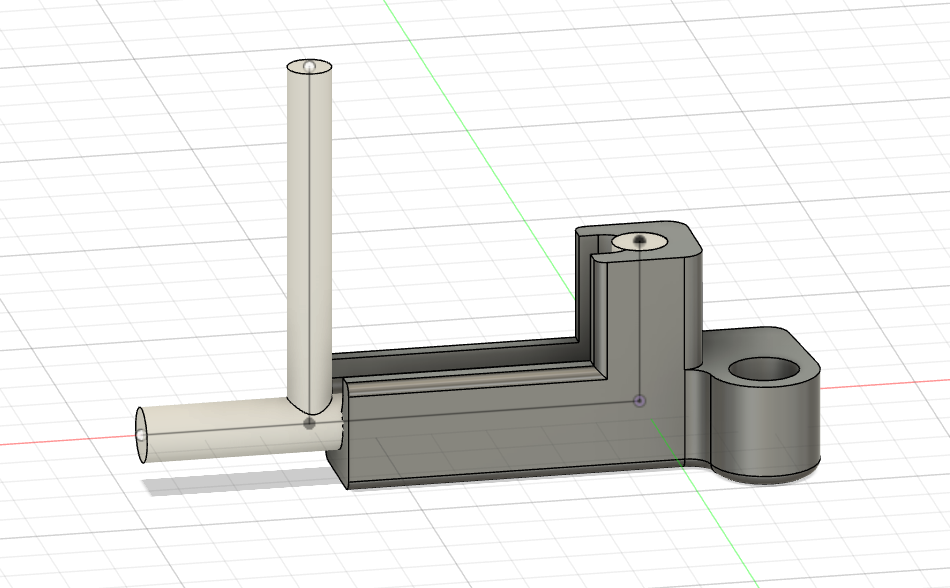Select the sketch point on the horizontal cylinder's left end
Image resolution: width=950 pixels, height=588 pixels.
142,434
